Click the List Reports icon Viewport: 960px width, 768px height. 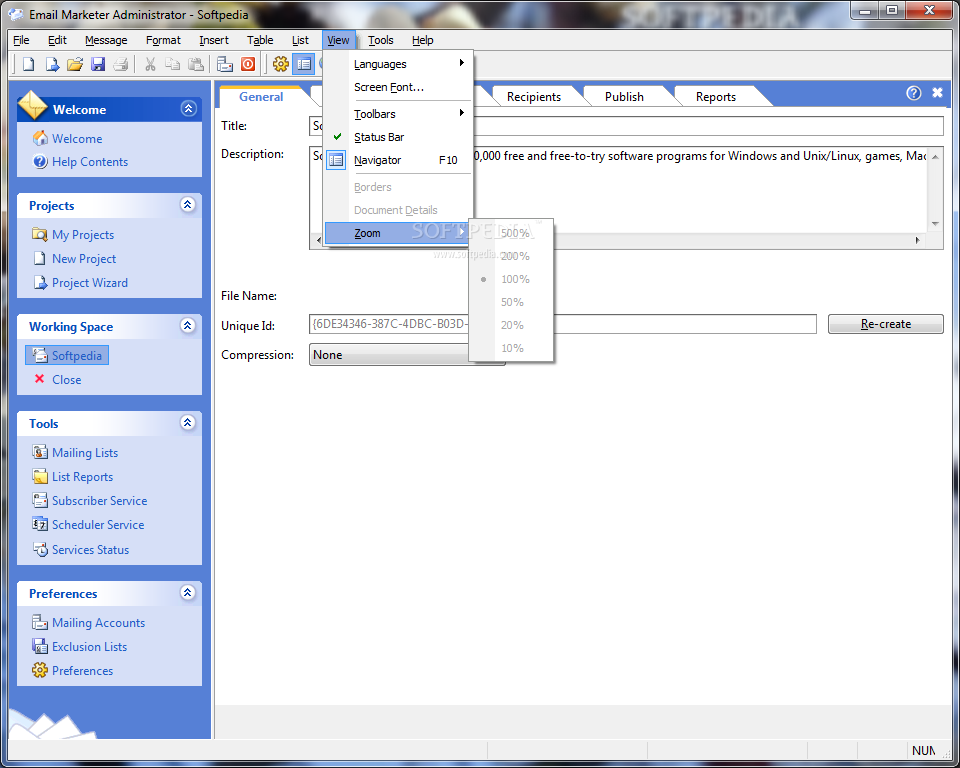pos(40,476)
